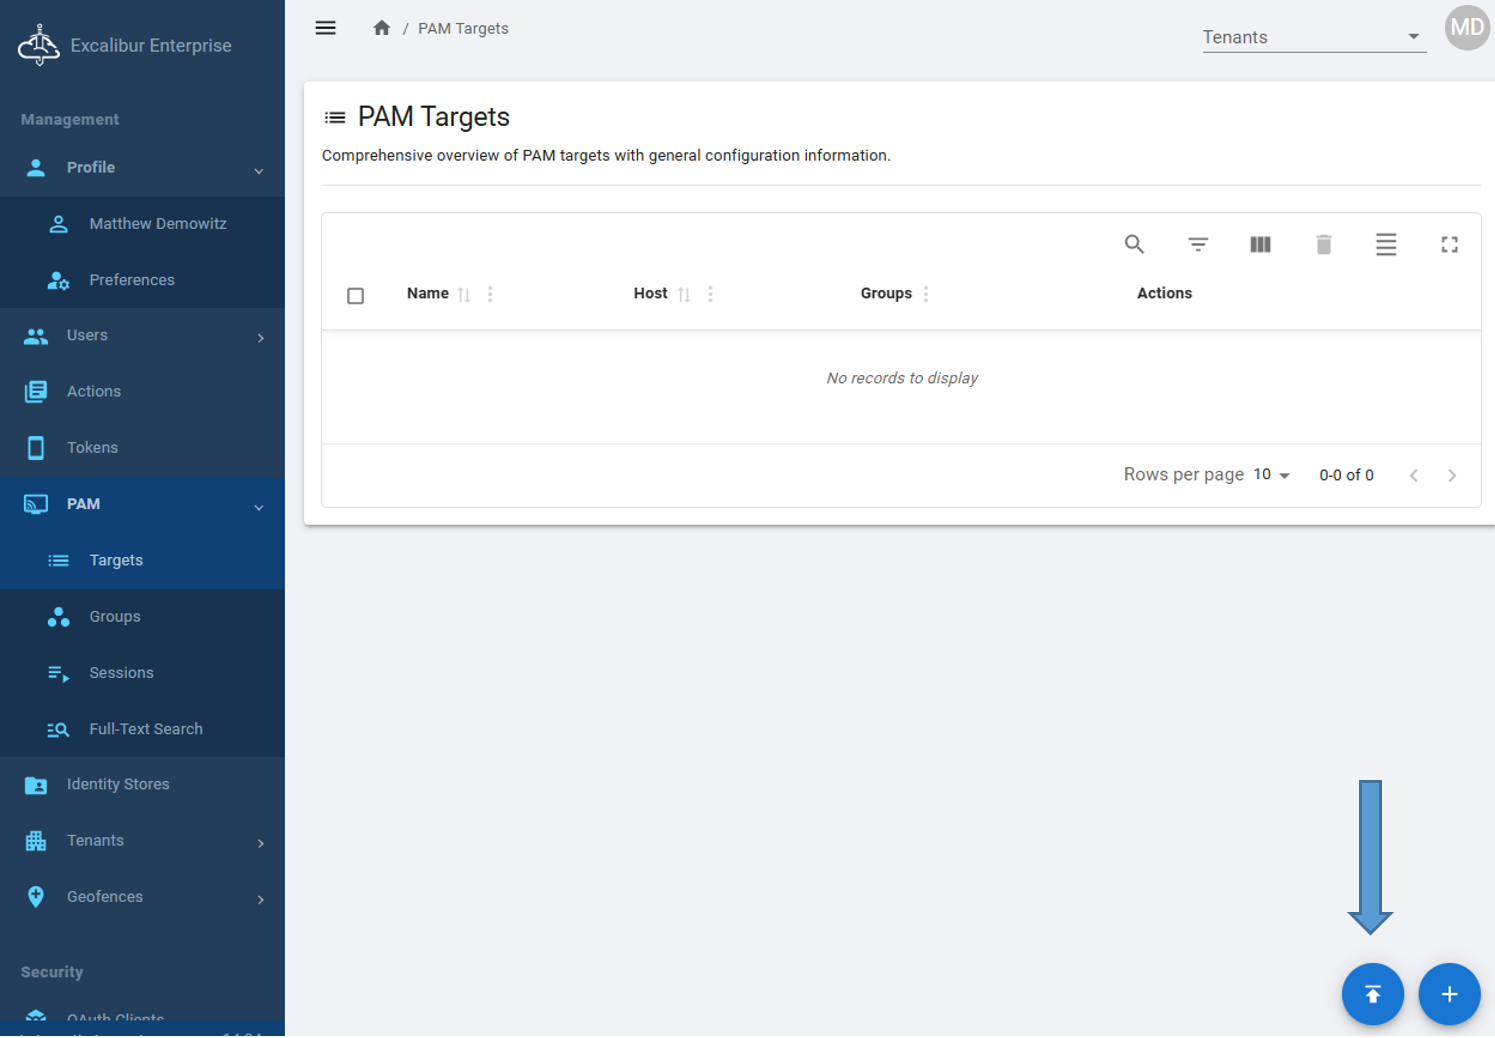The width and height of the screenshot is (1495, 1038).
Task: Open Matthew Demowitz profile item
Action: pyautogui.click(x=142, y=224)
